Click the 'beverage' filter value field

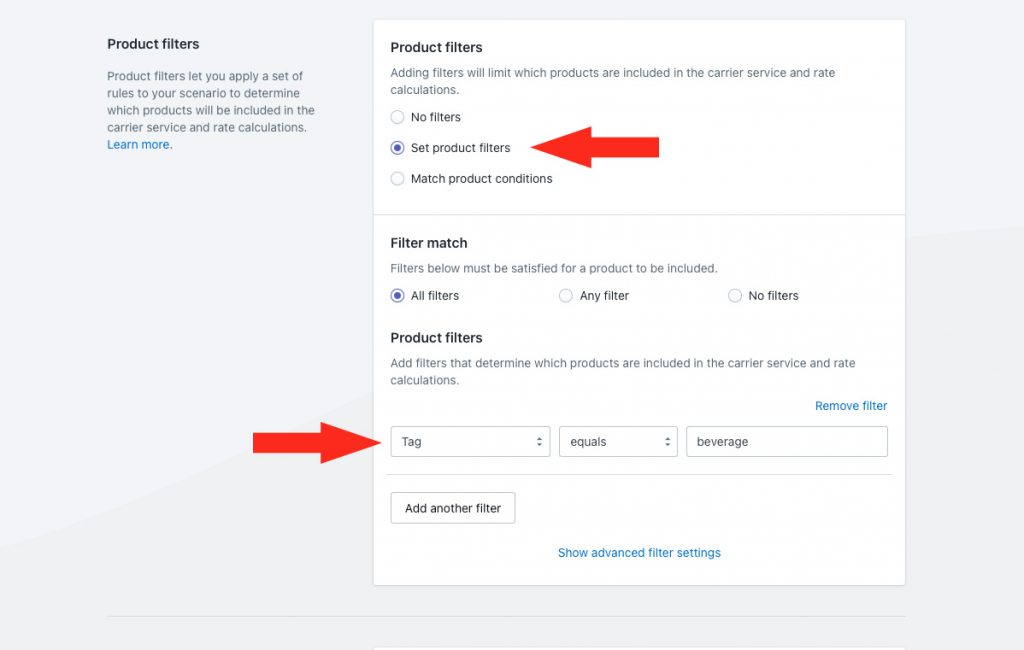click(786, 442)
